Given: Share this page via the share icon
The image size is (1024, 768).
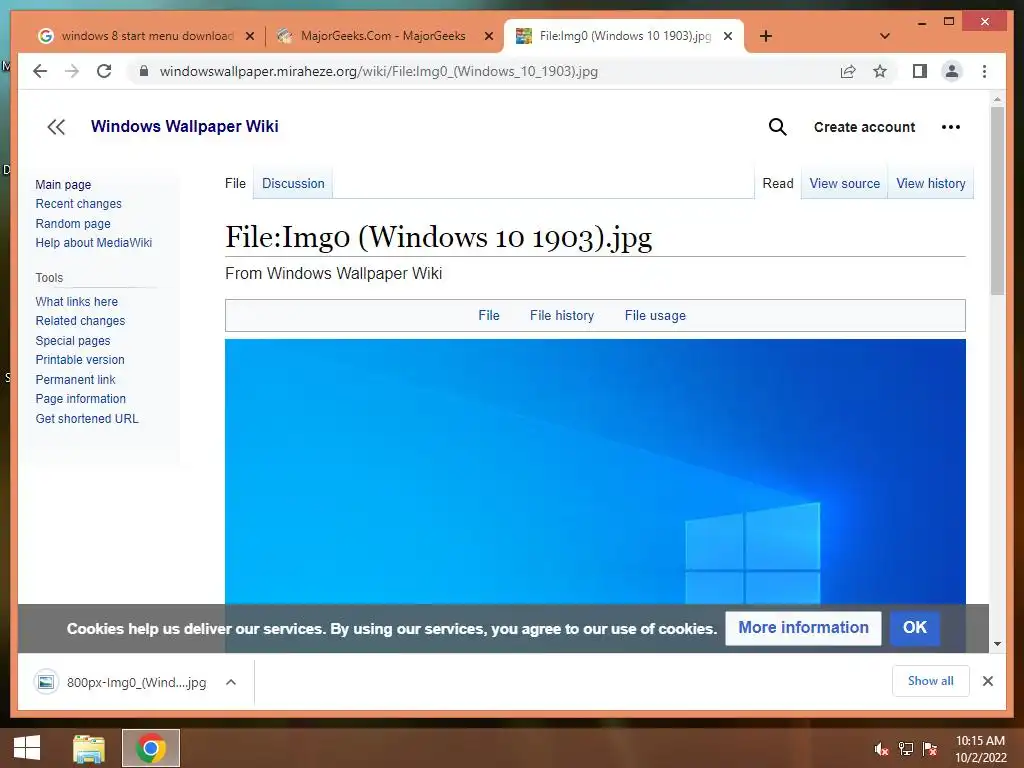Looking at the screenshot, I should tap(848, 71).
